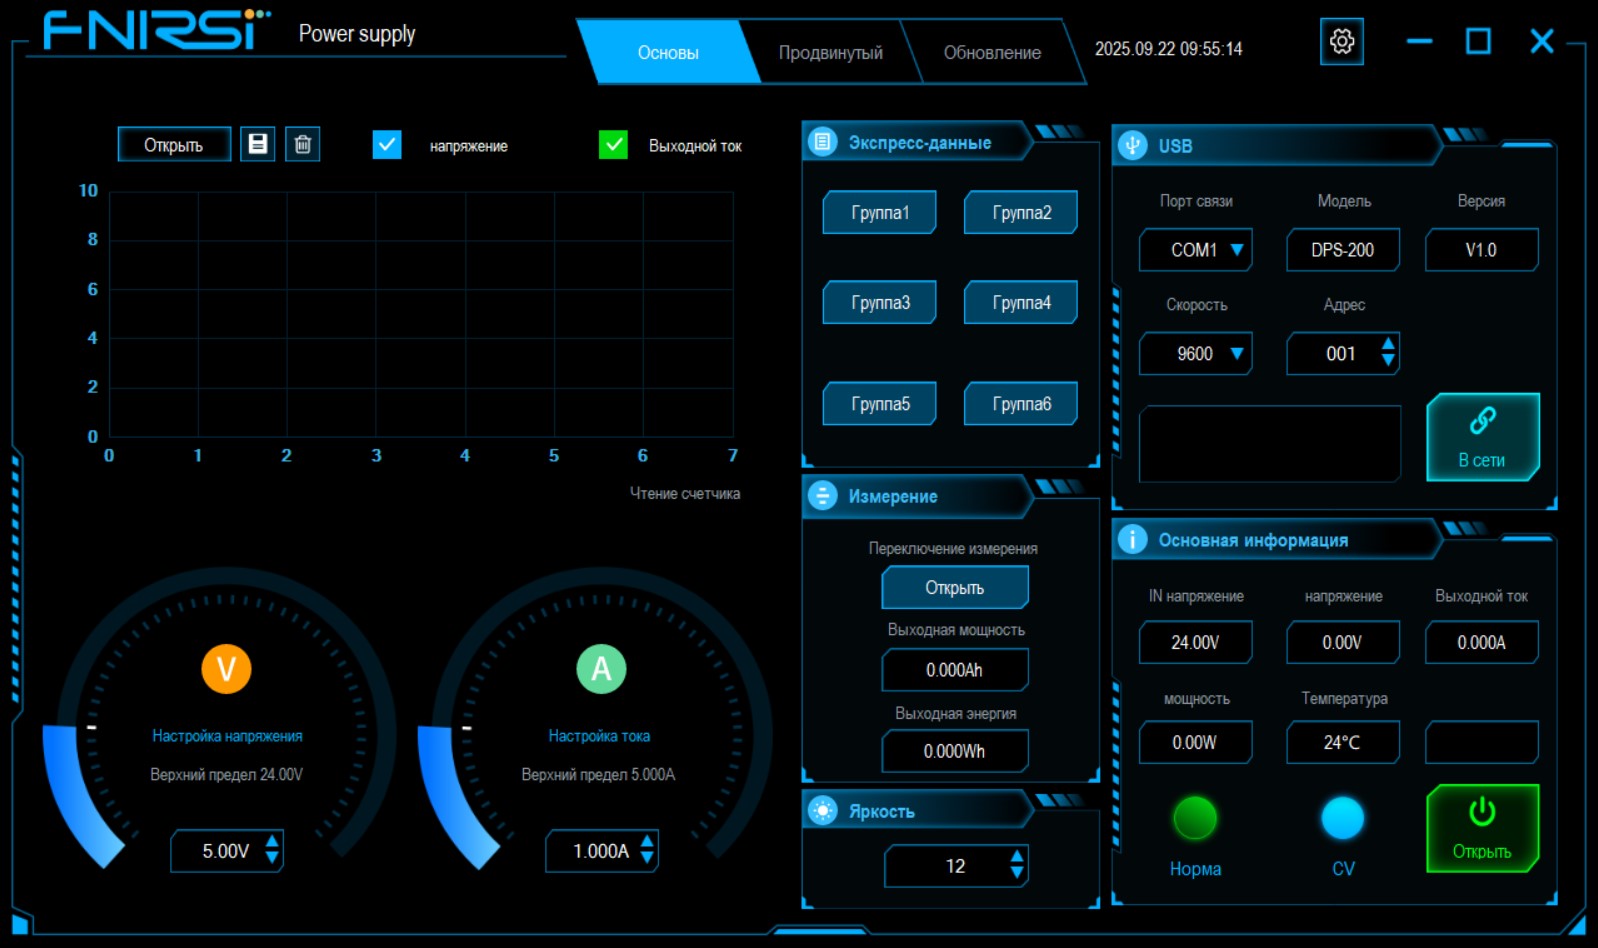This screenshot has height=948, width=1598.
Task: Click the 0.00W power value
Action: (x=1195, y=742)
